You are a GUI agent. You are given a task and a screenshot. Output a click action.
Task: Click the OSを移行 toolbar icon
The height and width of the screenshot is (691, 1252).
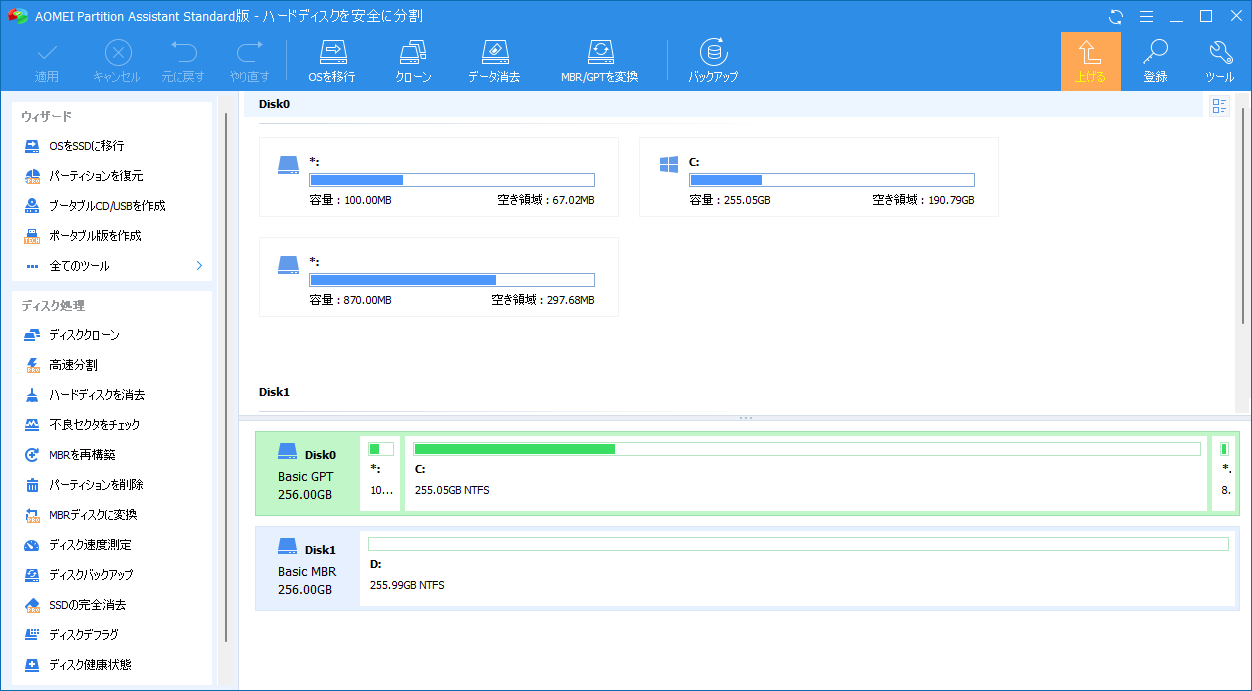tap(332, 62)
